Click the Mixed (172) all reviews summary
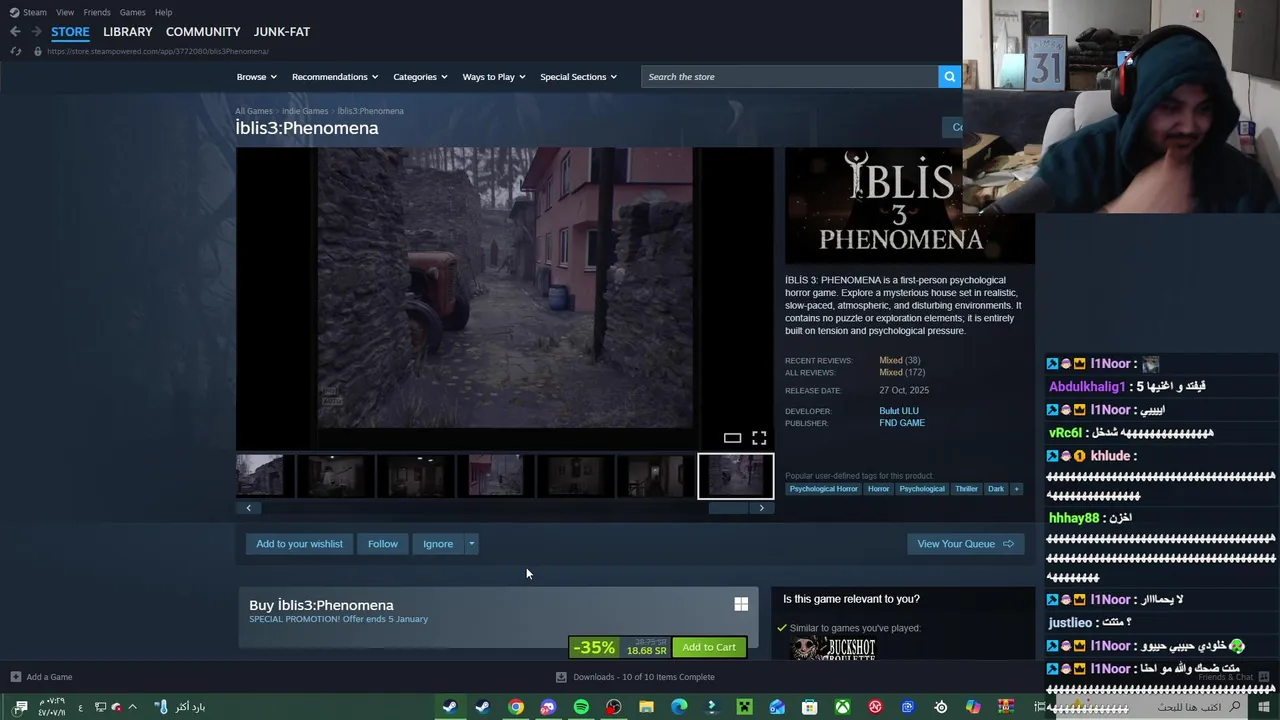Viewport: 1280px width, 720px height. (x=902, y=372)
